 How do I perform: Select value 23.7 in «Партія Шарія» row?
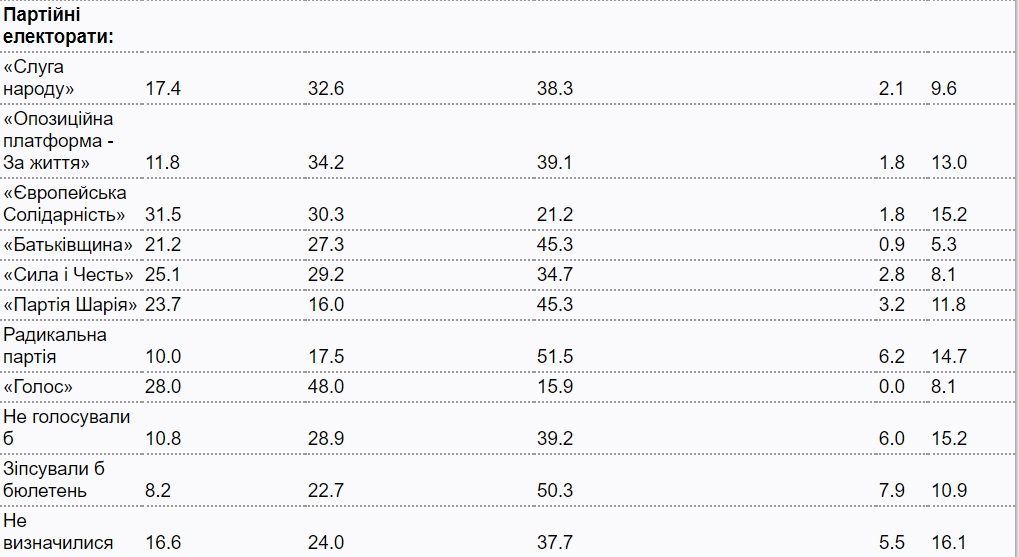163,304
